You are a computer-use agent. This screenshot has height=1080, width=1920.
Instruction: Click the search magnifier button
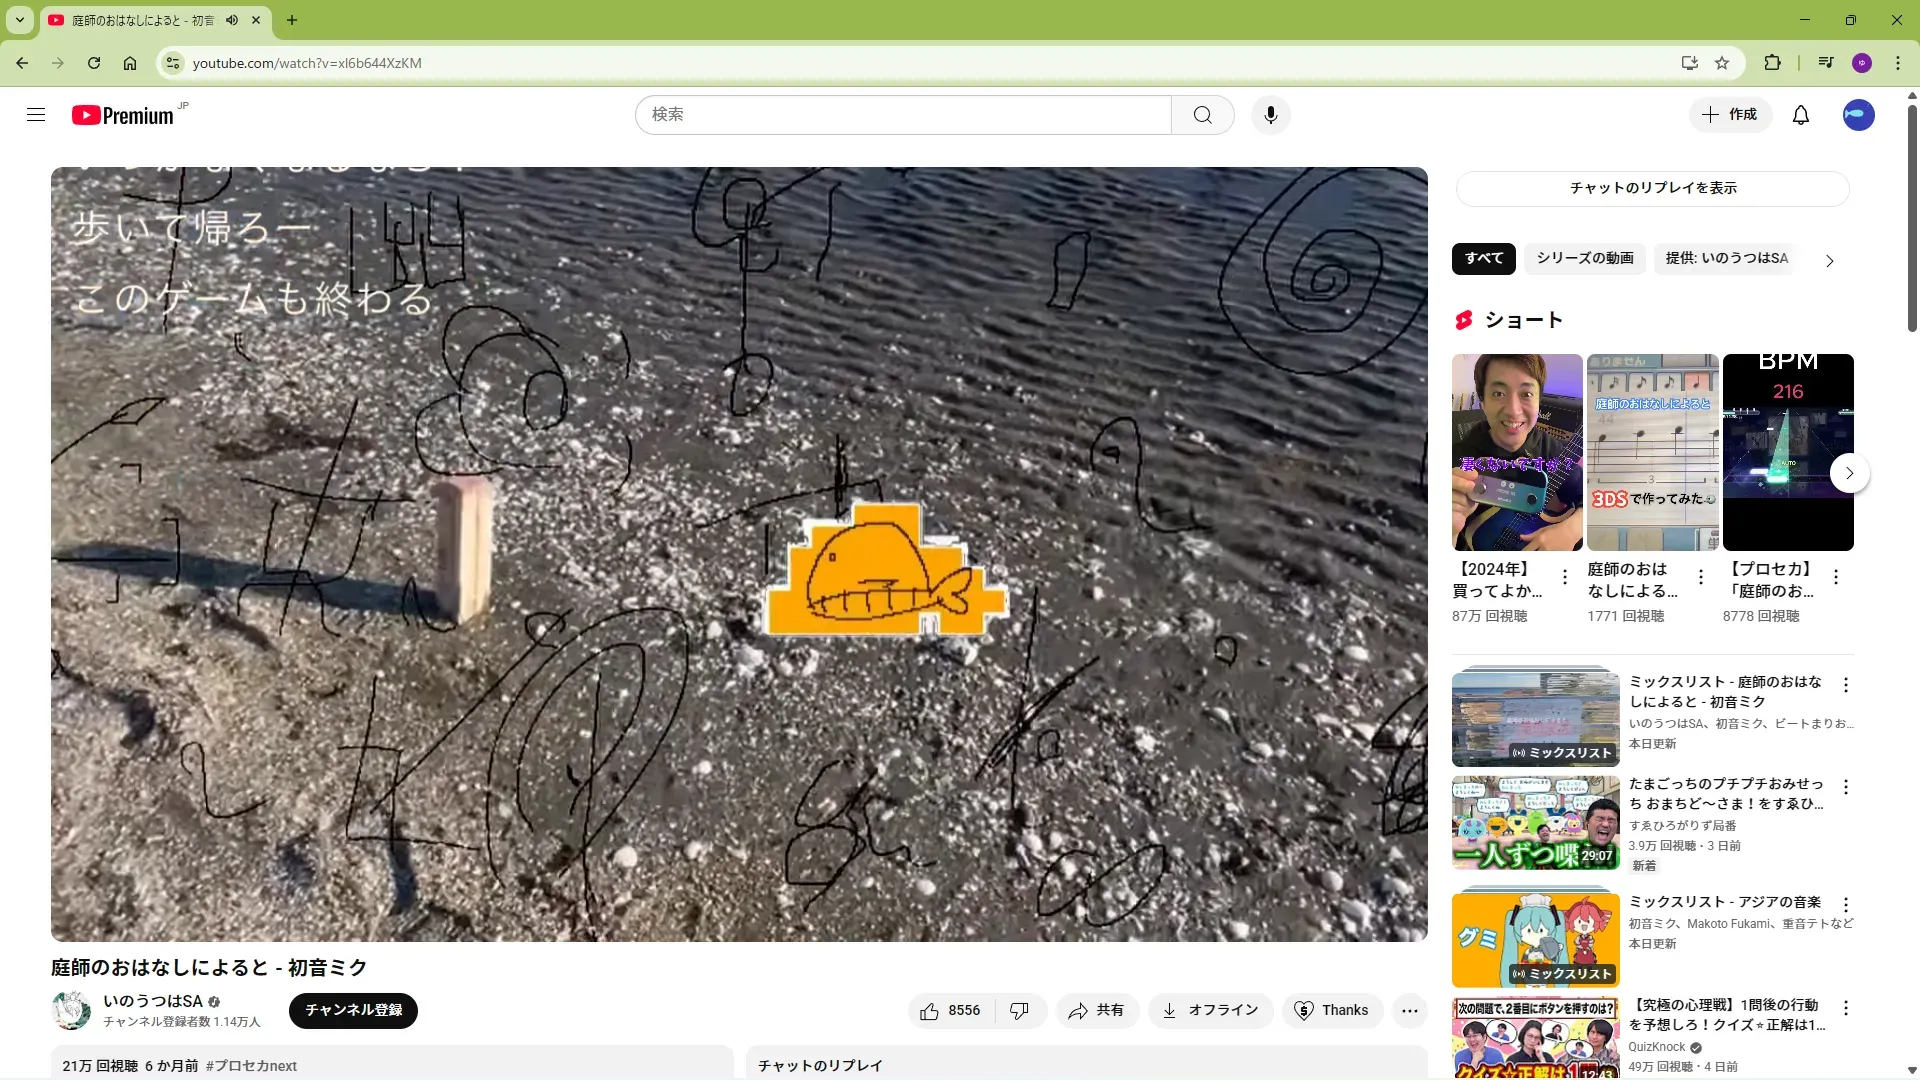[1202, 115]
